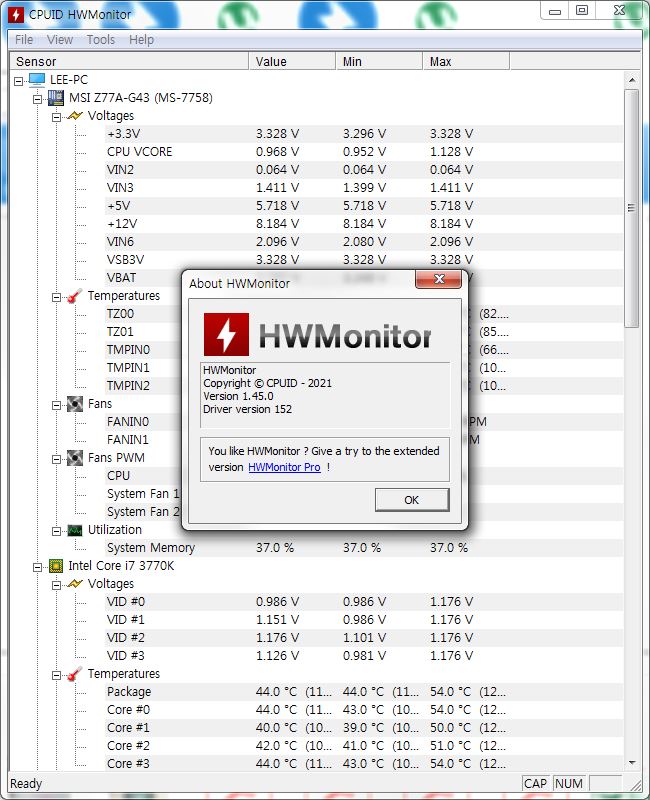Collapse the motherboard Voltages node
Screen dimensions: 650x800
[56, 117]
